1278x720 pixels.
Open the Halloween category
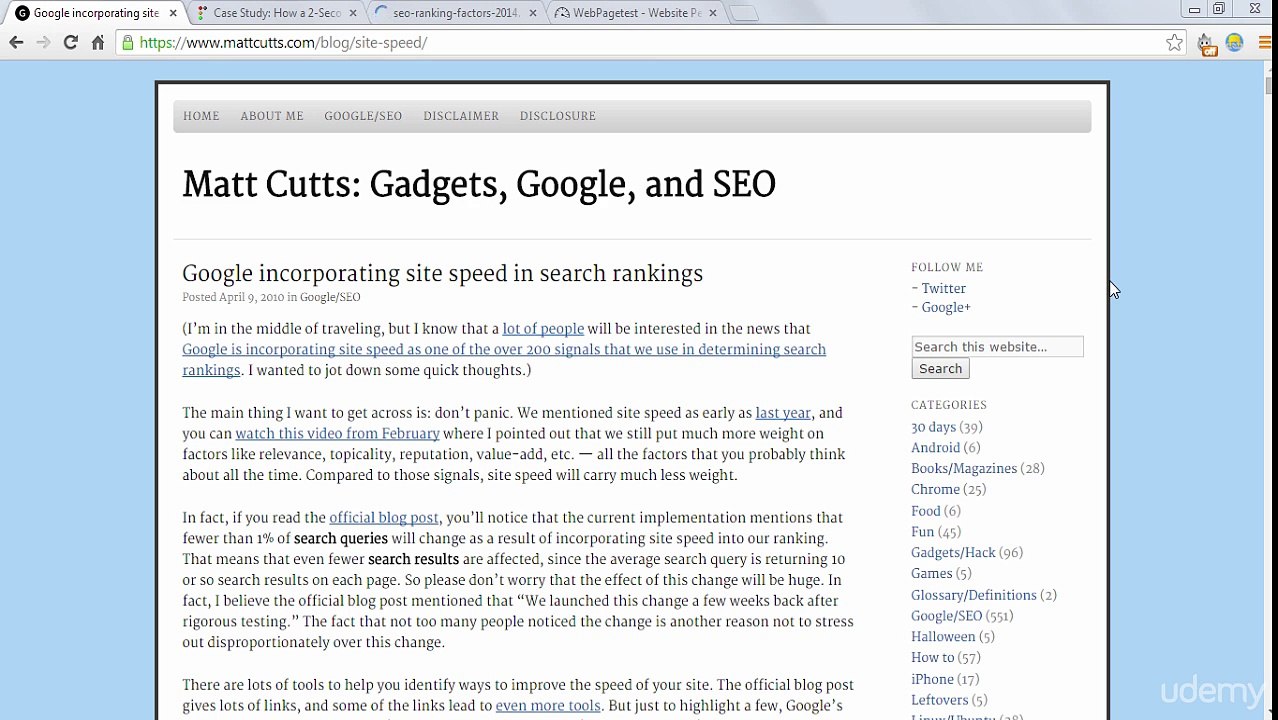[943, 637]
